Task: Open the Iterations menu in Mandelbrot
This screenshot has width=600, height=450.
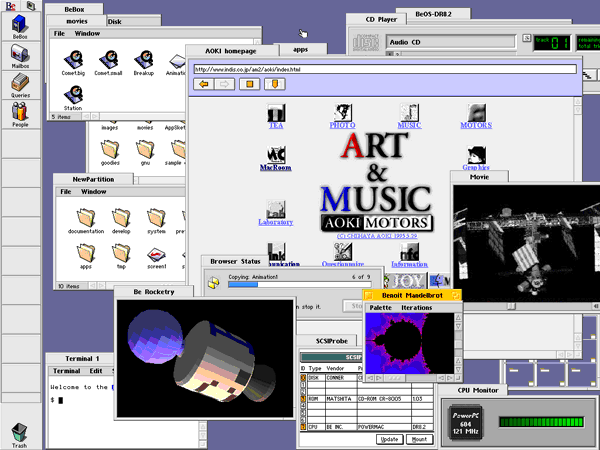Action: pos(416,308)
